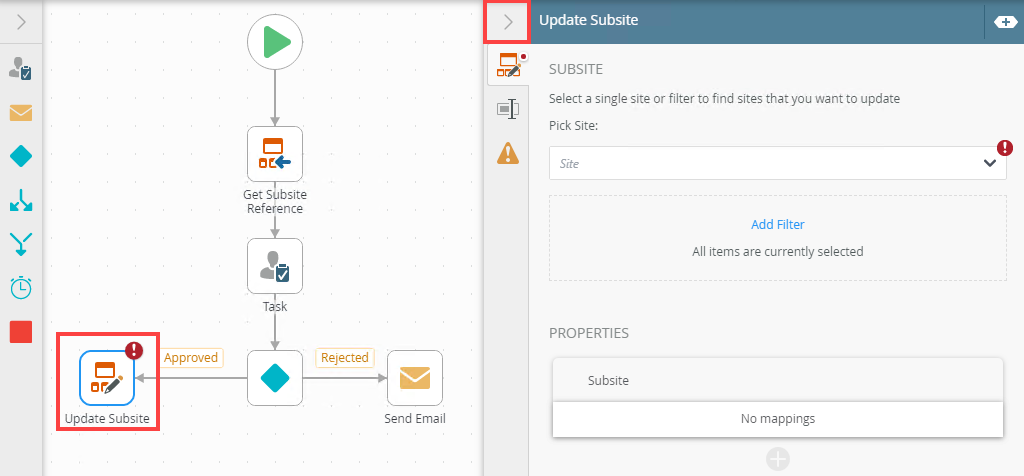Screen dimensions: 1024x476
Task: Pick the email envelope tool in toolbox
Action: [x=21, y=112]
